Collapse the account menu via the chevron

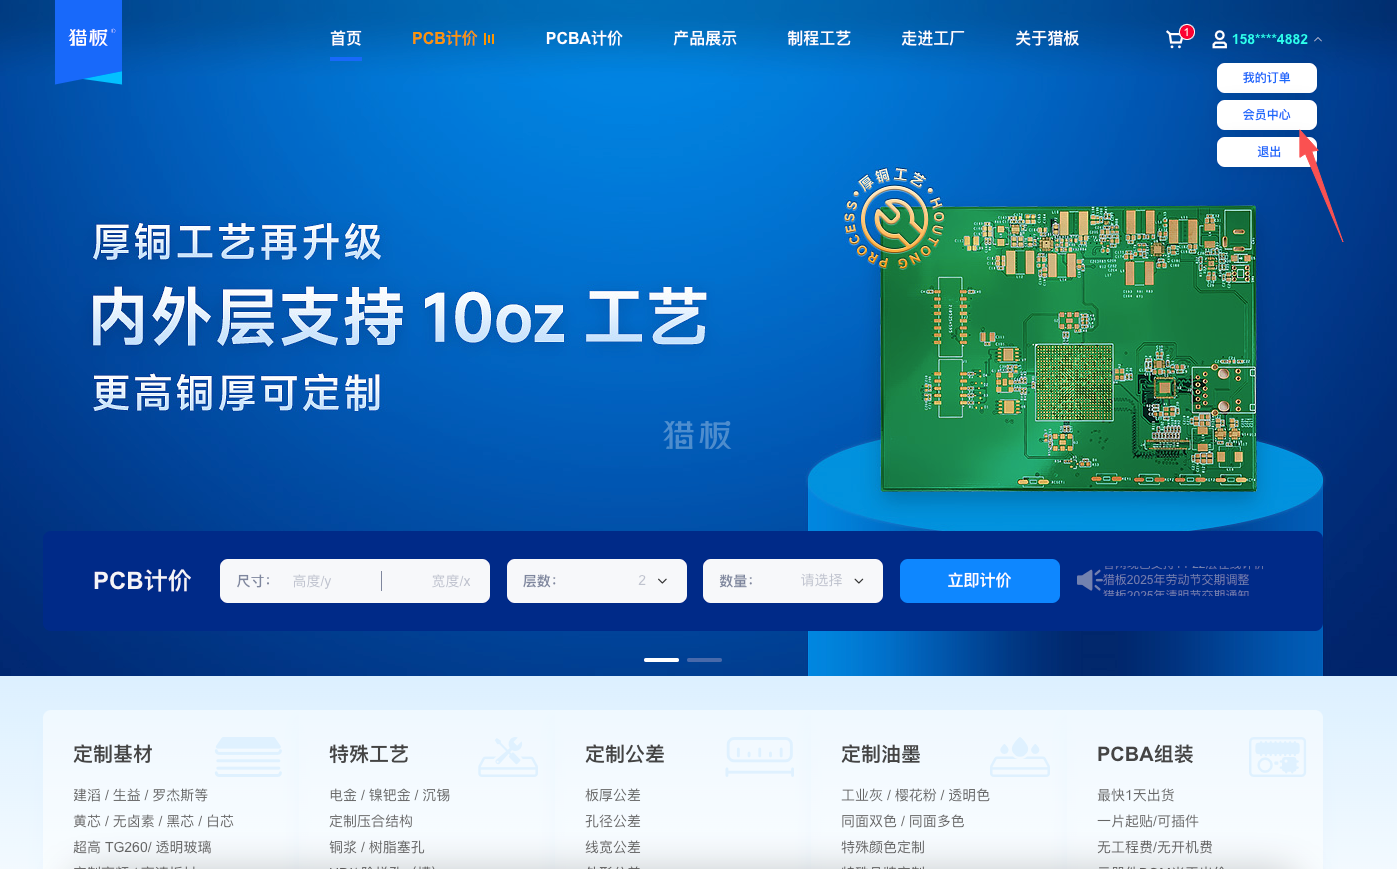tap(1319, 39)
